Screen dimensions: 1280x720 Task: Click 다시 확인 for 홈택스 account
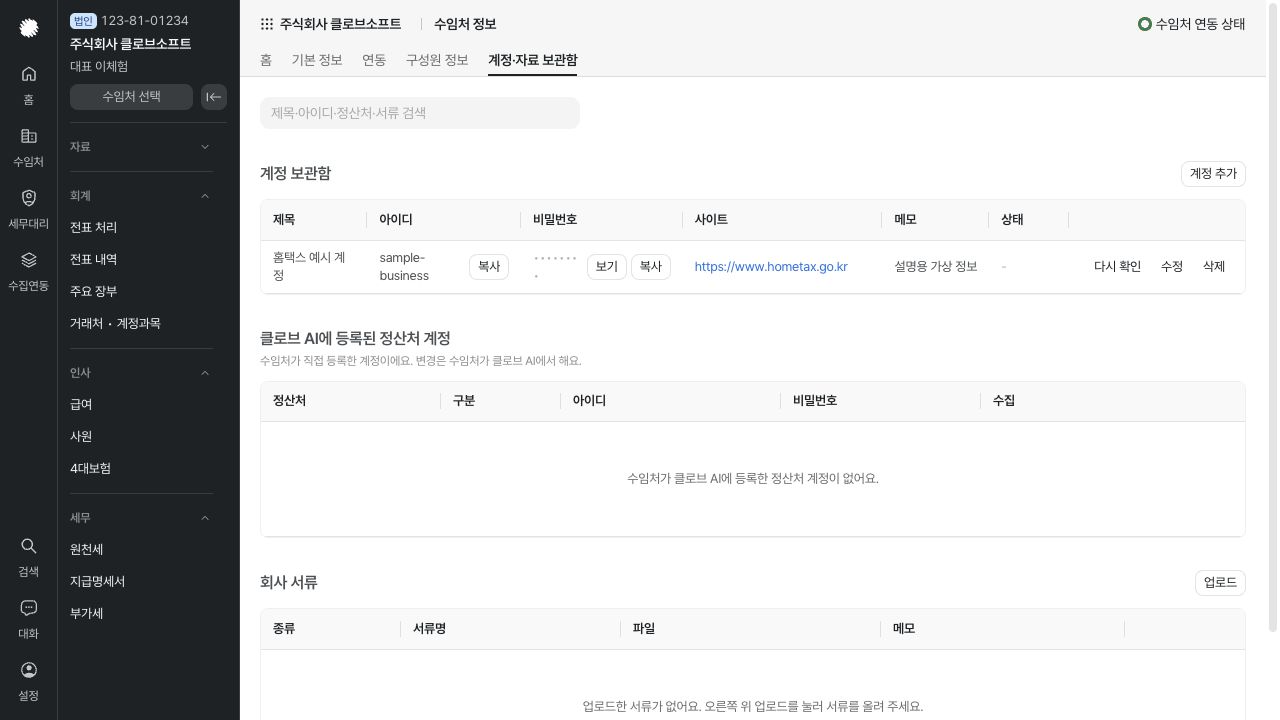[1117, 267]
